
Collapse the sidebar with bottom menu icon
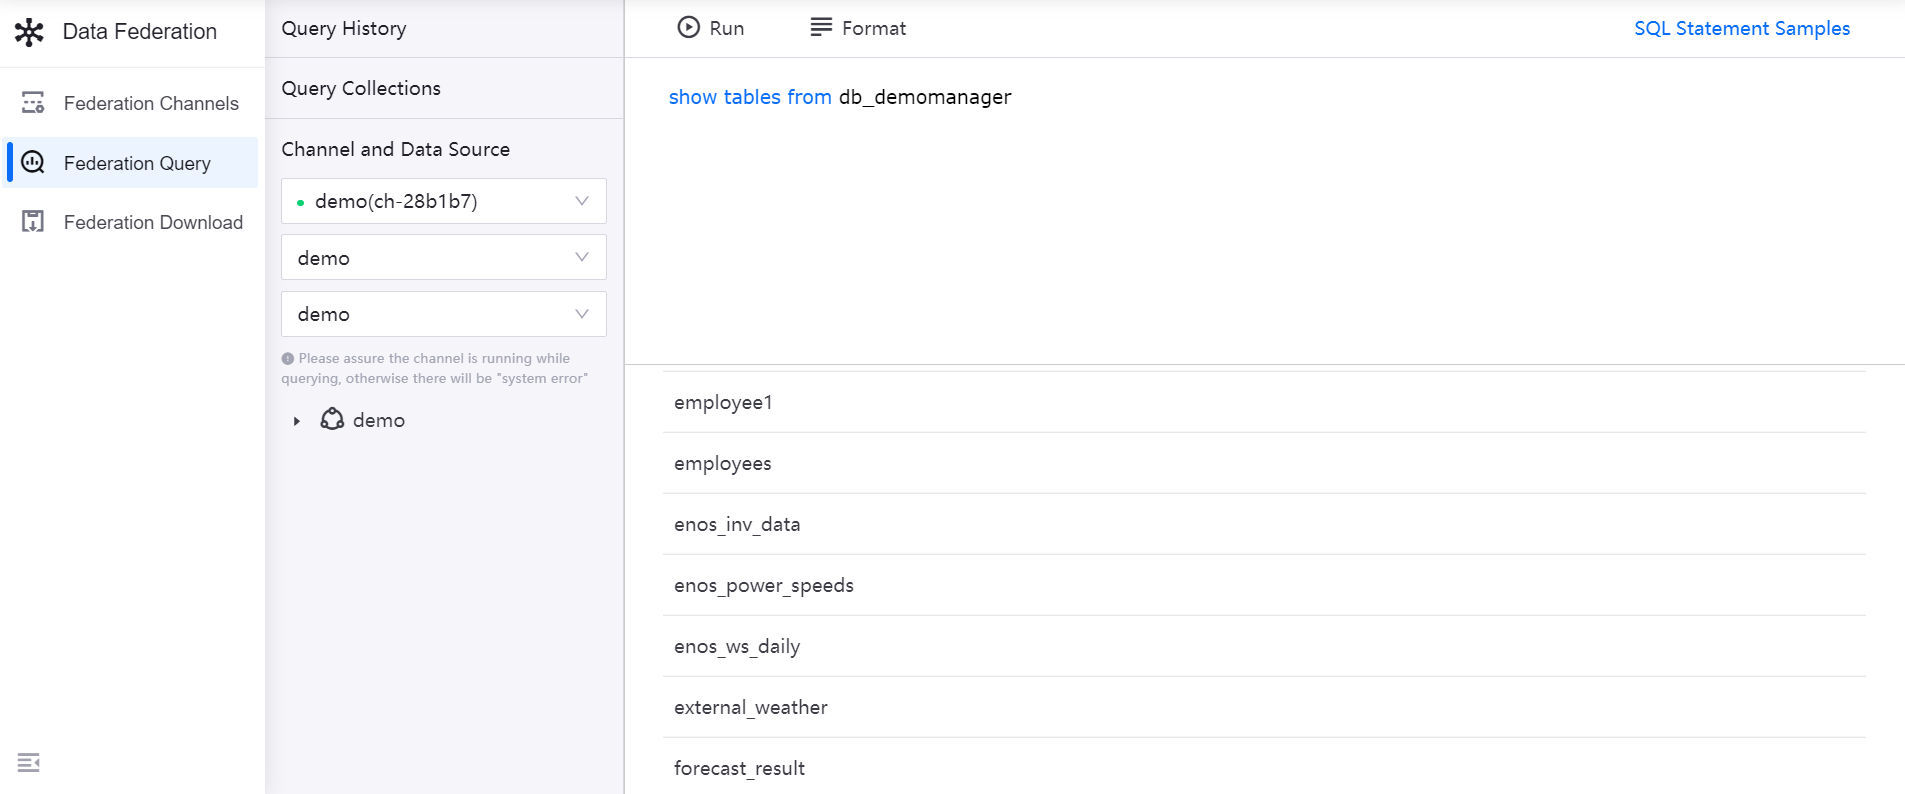[29, 763]
